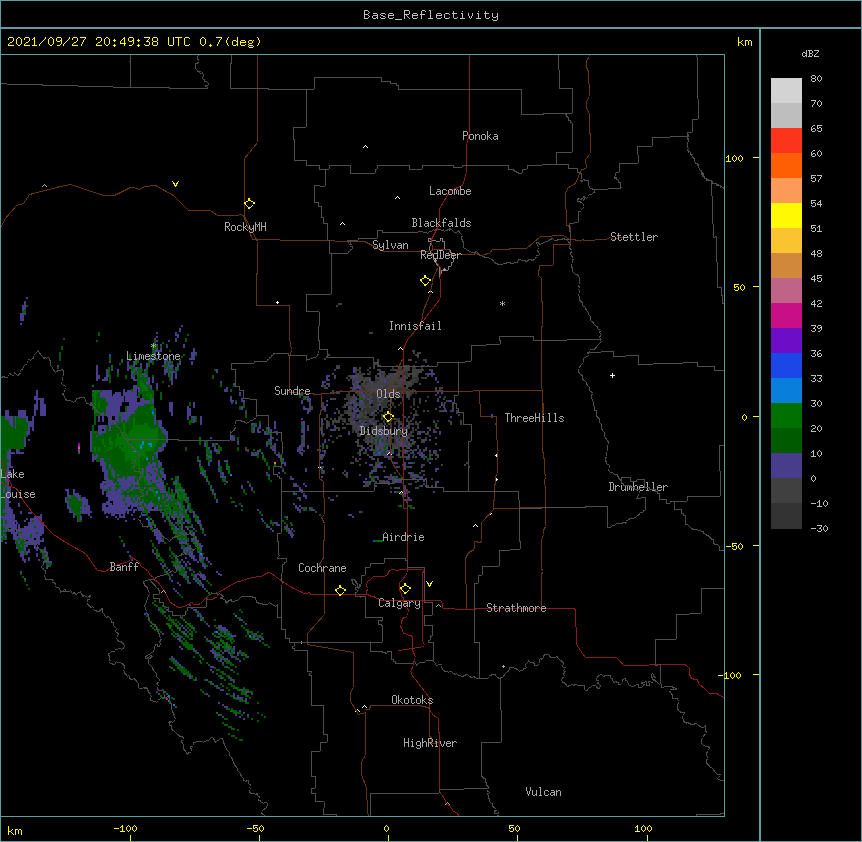The image size is (862, 842).
Task: Click the Base_Reflectivity title text
Action: (431, 15)
